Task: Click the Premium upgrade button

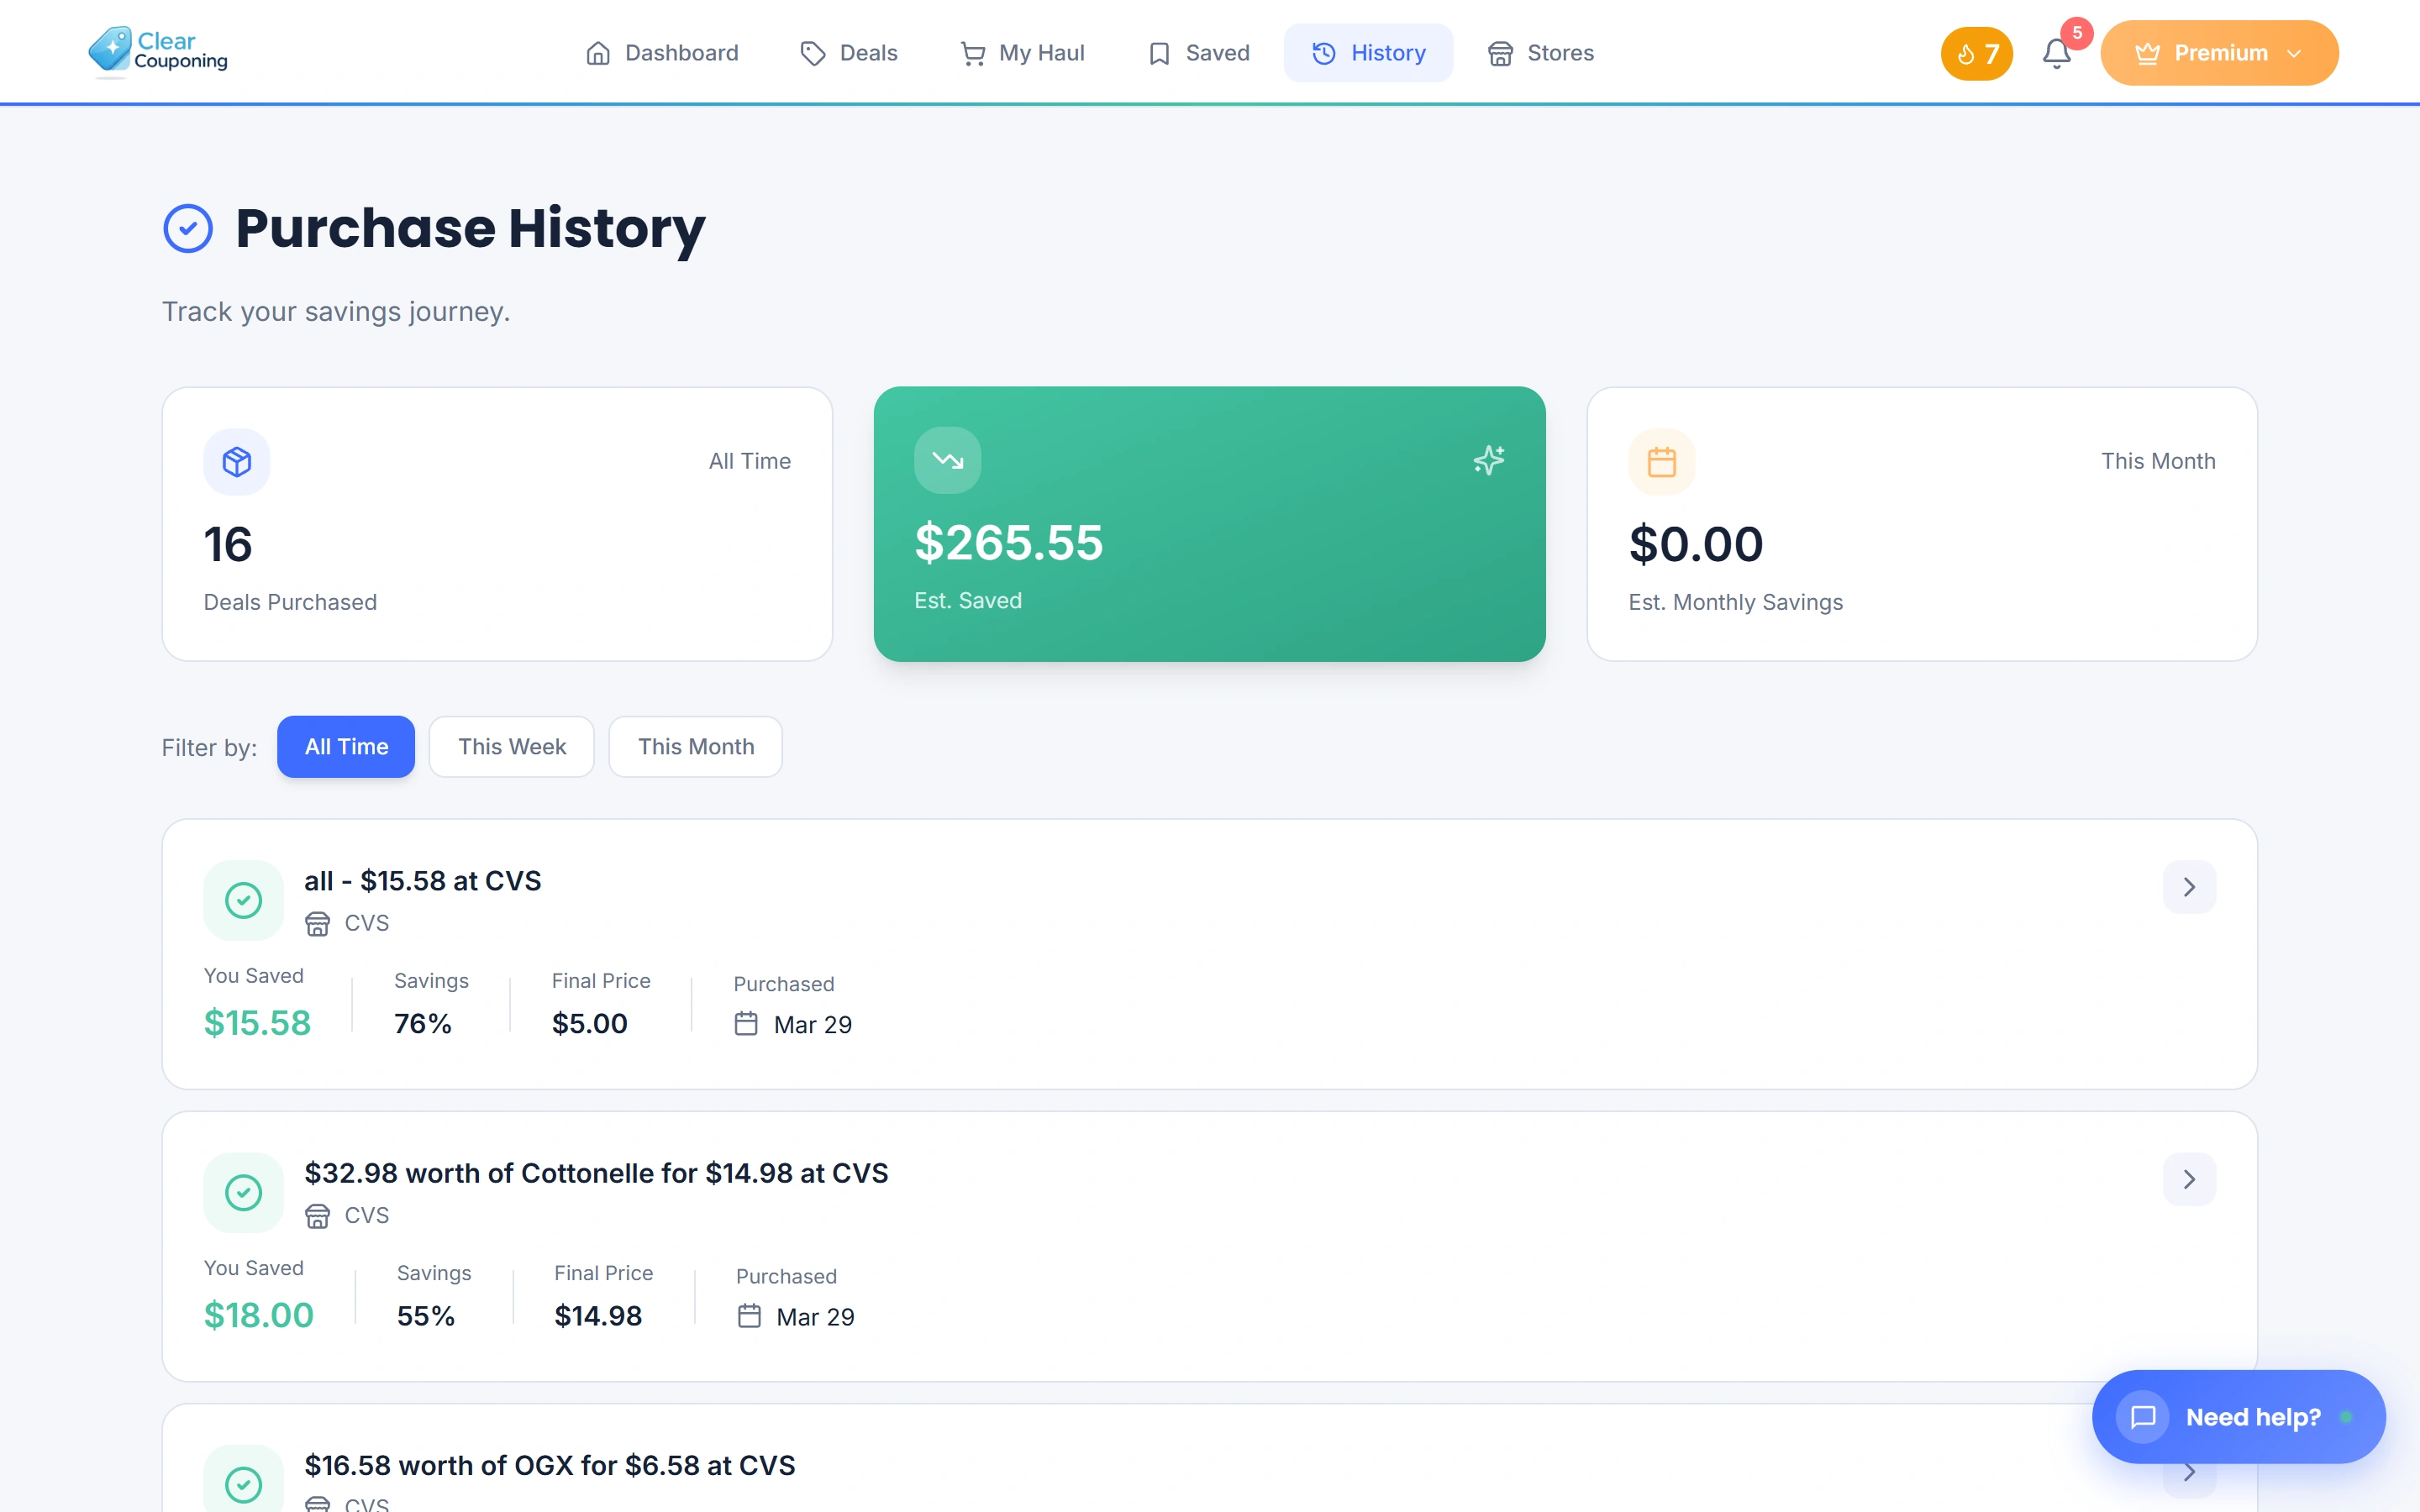Action: (2219, 52)
